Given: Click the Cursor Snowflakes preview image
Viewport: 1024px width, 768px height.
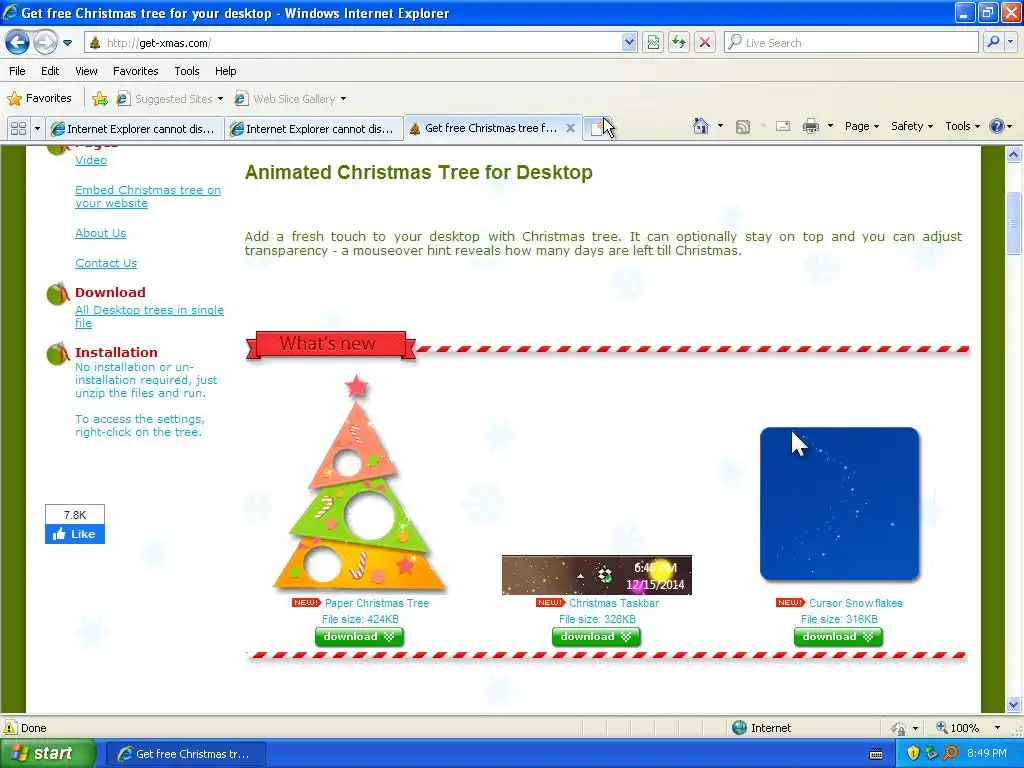Looking at the screenshot, I should point(839,504).
